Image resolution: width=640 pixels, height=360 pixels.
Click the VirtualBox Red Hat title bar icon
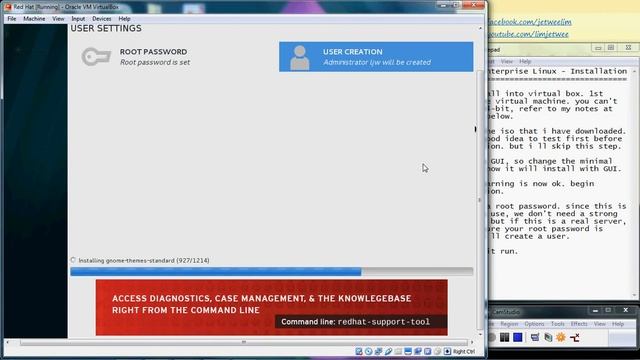[x=8, y=7]
